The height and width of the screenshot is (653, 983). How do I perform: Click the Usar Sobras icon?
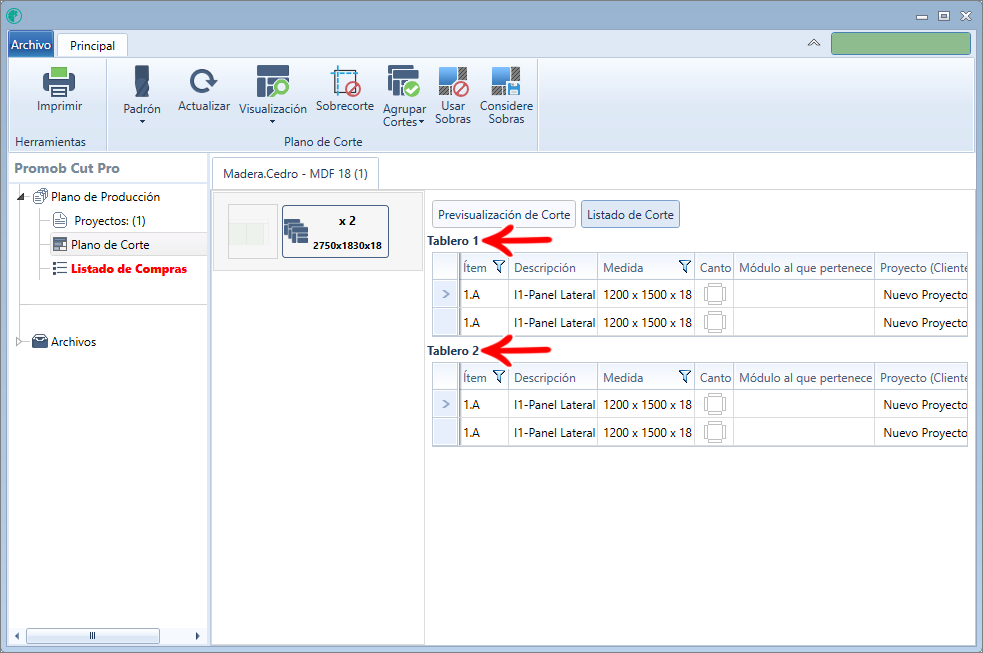(x=453, y=81)
